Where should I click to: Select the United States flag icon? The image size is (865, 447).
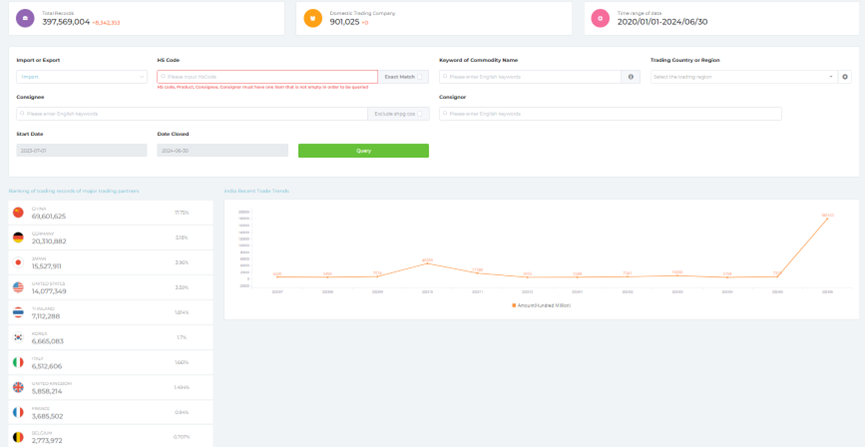pos(18,287)
